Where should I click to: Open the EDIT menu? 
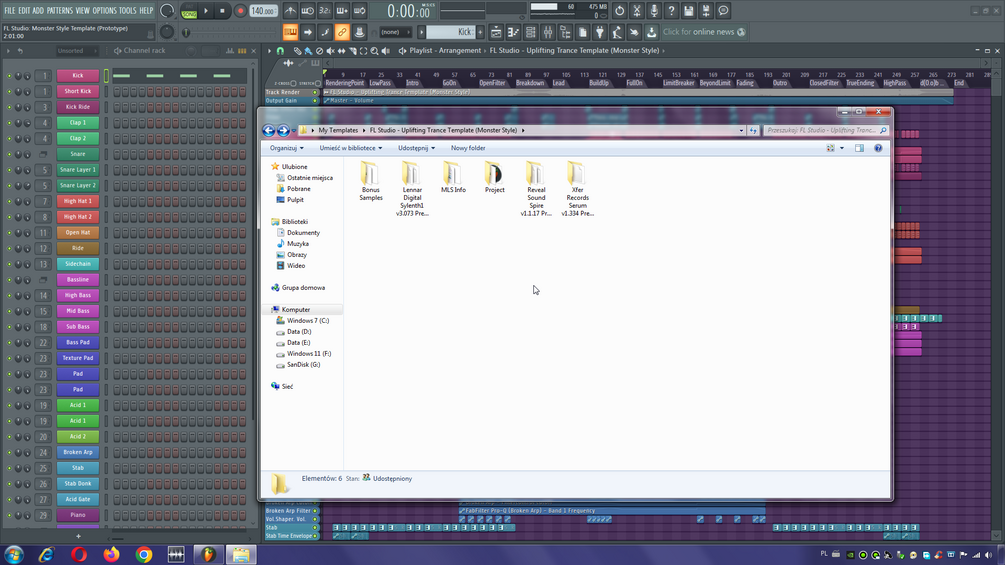pos(24,11)
